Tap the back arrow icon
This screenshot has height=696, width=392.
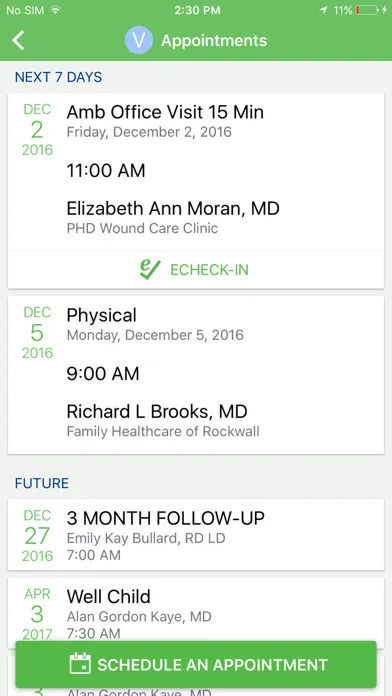click(18, 40)
